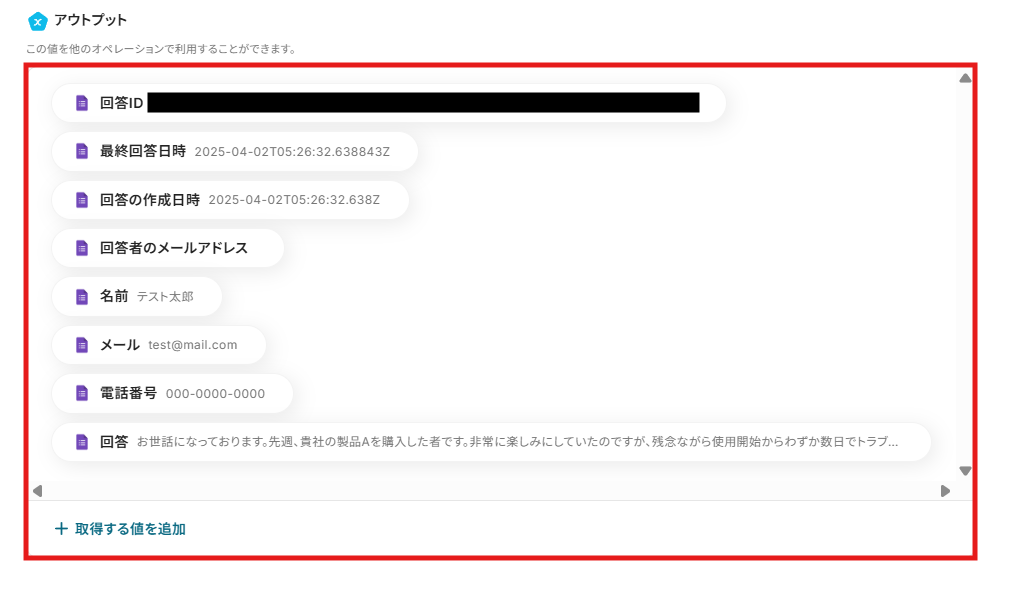Viewport: 1015px width, 600px height.
Task: Click the blue hexagon icon beside アウトプット
Action: (38, 21)
